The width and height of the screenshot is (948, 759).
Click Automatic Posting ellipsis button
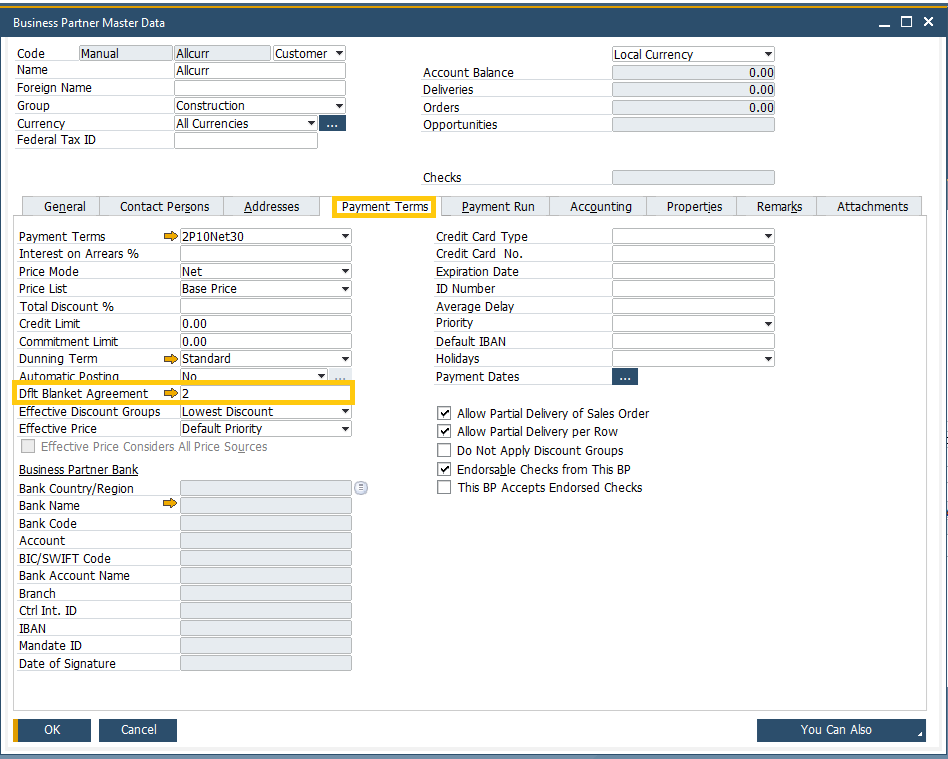[x=340, y=377]
